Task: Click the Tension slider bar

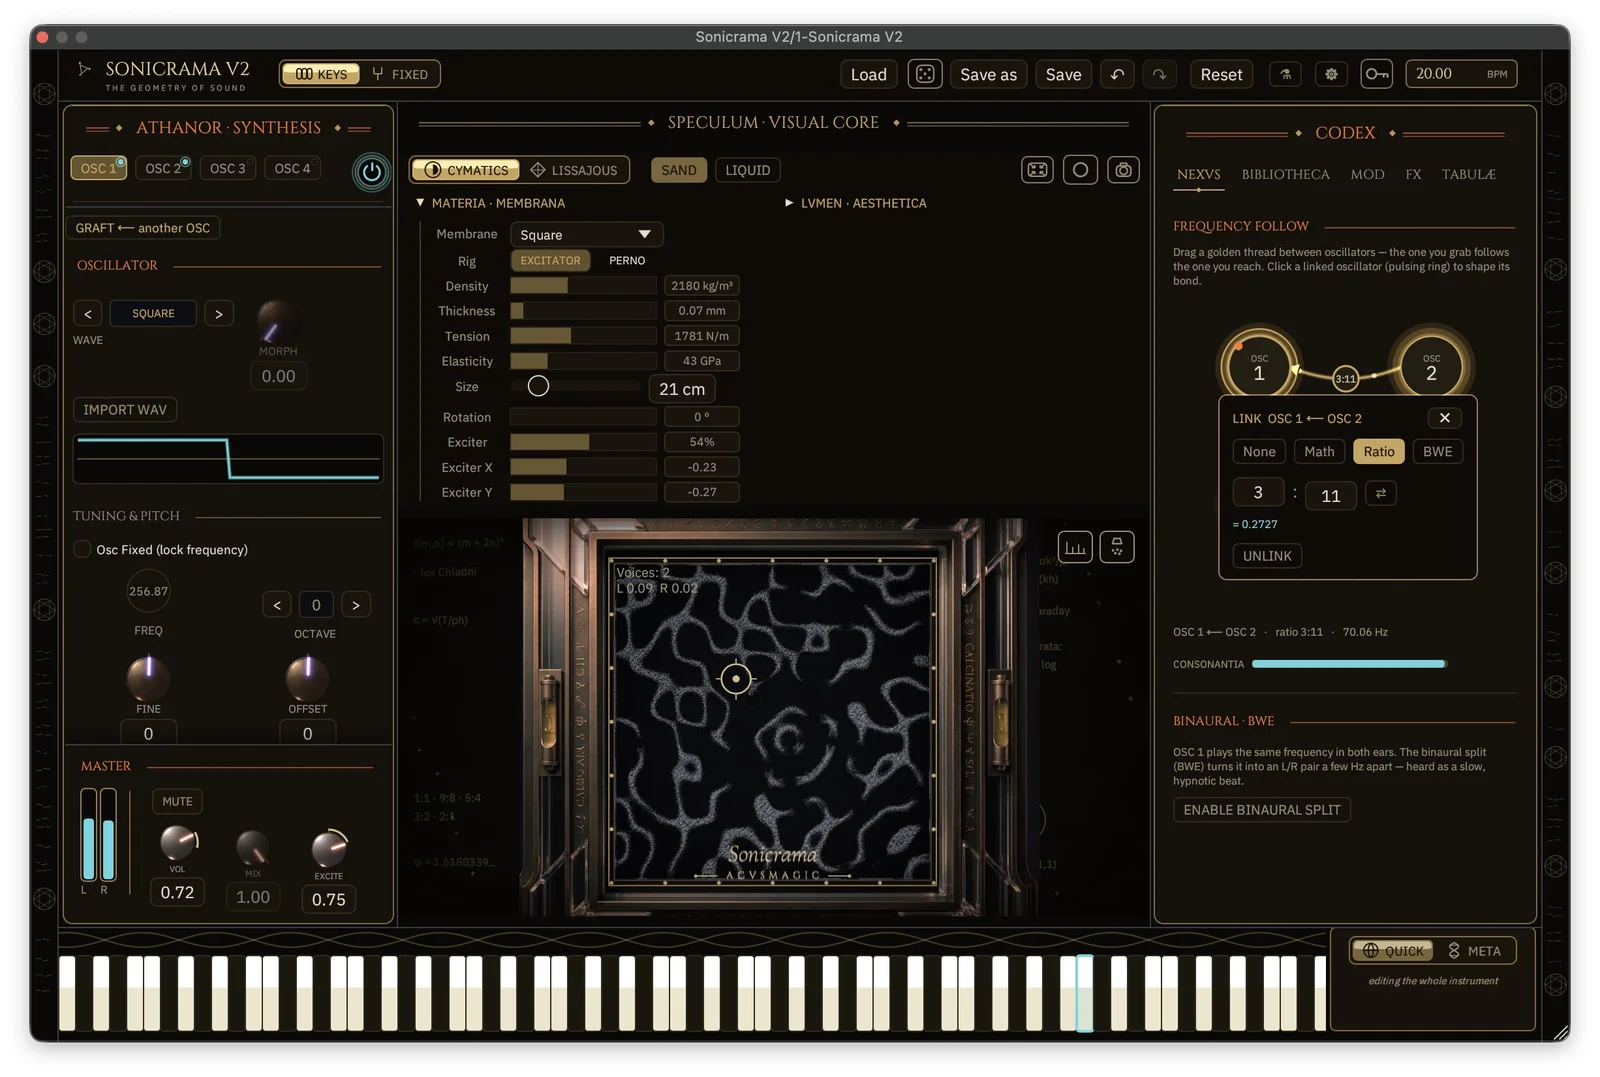Action: [x=583, y=336]
